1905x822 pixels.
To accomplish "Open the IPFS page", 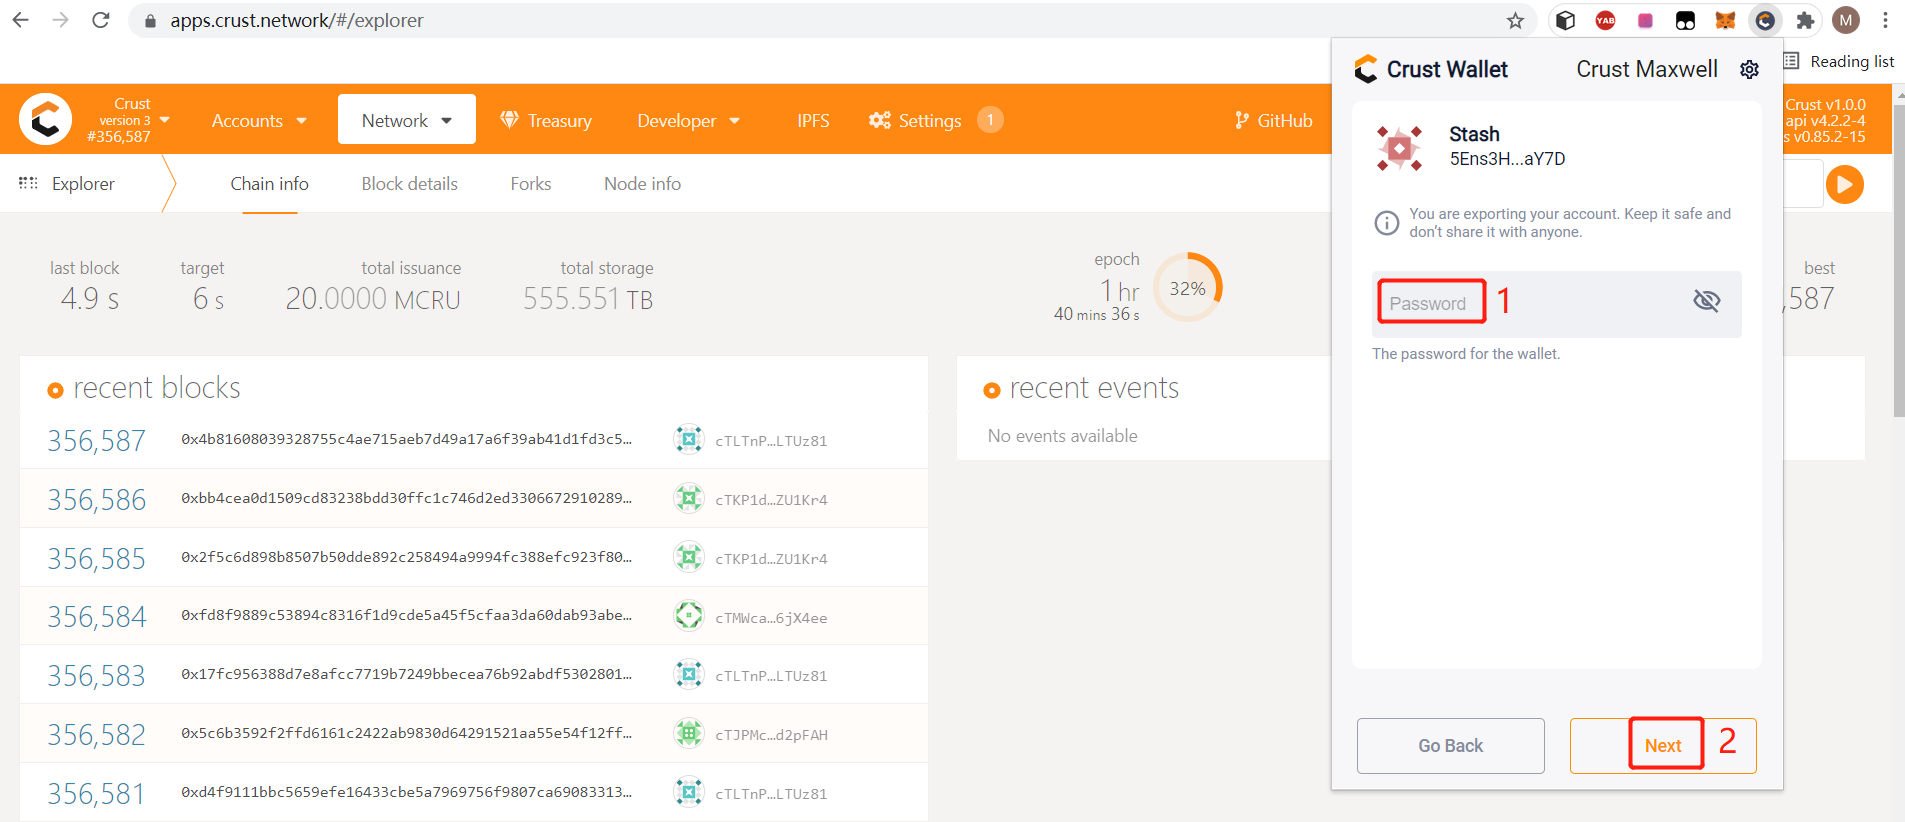I will coord(813,120).
